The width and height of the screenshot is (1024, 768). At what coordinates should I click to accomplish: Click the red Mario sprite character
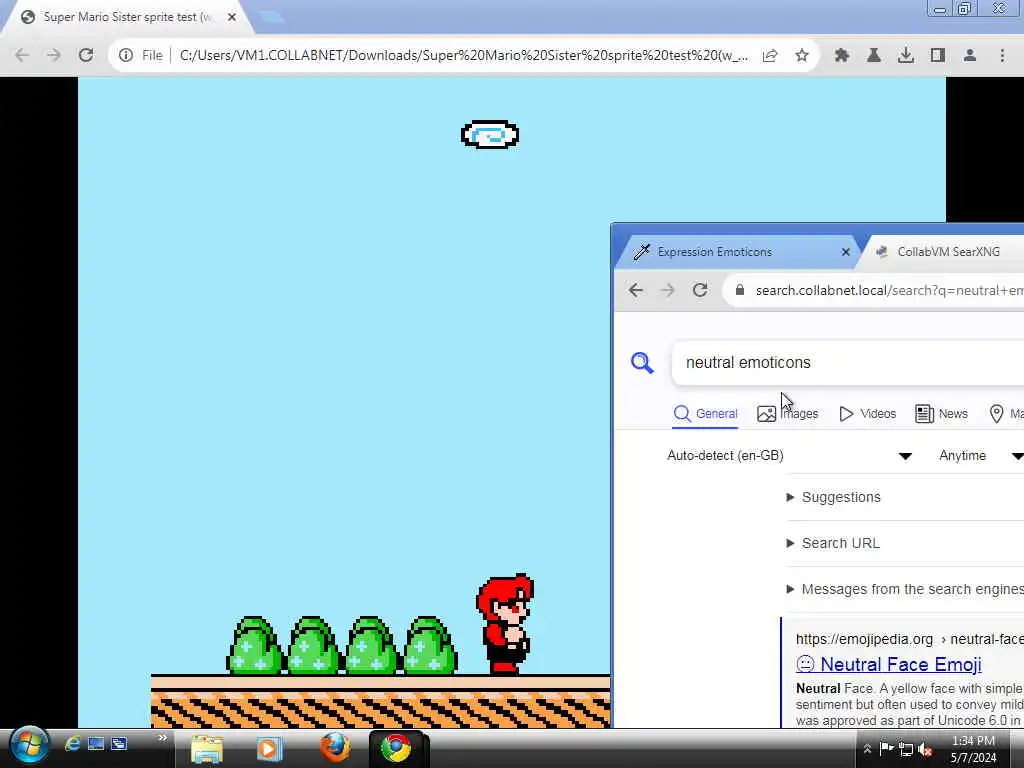point(505,623)
